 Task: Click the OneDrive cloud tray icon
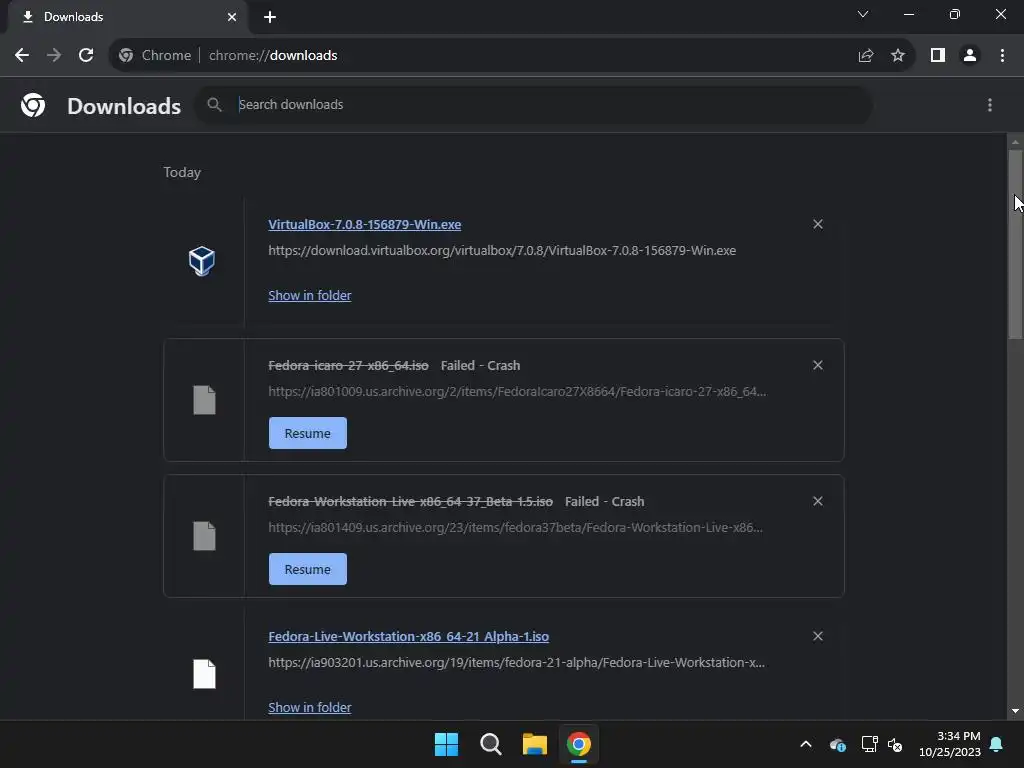pyautogui.click(x=838, y=744)
